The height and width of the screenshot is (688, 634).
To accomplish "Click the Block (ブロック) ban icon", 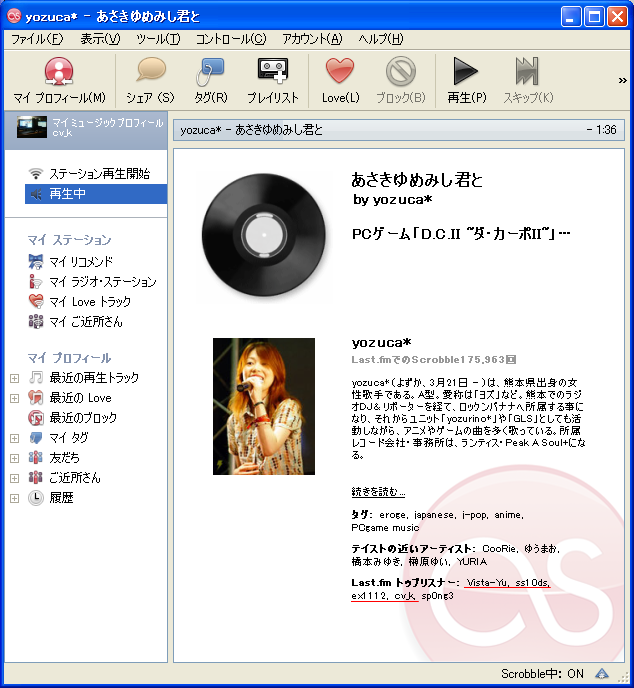I will click(401, 71).
